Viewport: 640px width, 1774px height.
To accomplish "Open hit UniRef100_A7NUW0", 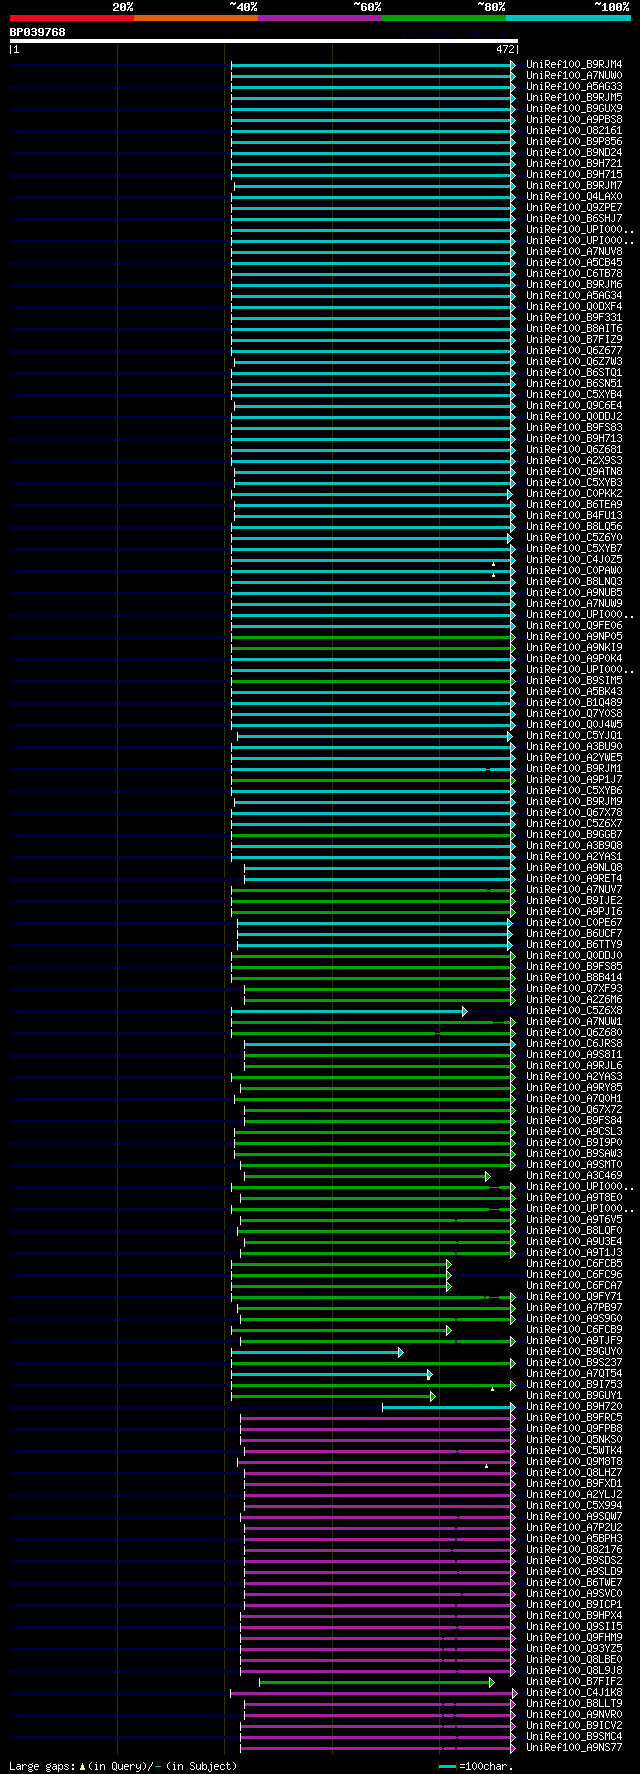I will 574,75.
